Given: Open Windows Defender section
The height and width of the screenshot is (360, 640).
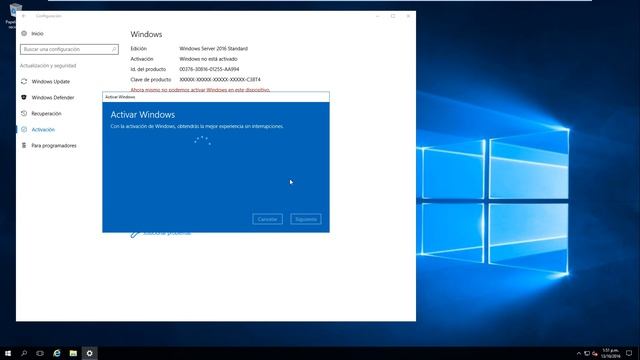Looking at the screenshot, I should 53,98.
